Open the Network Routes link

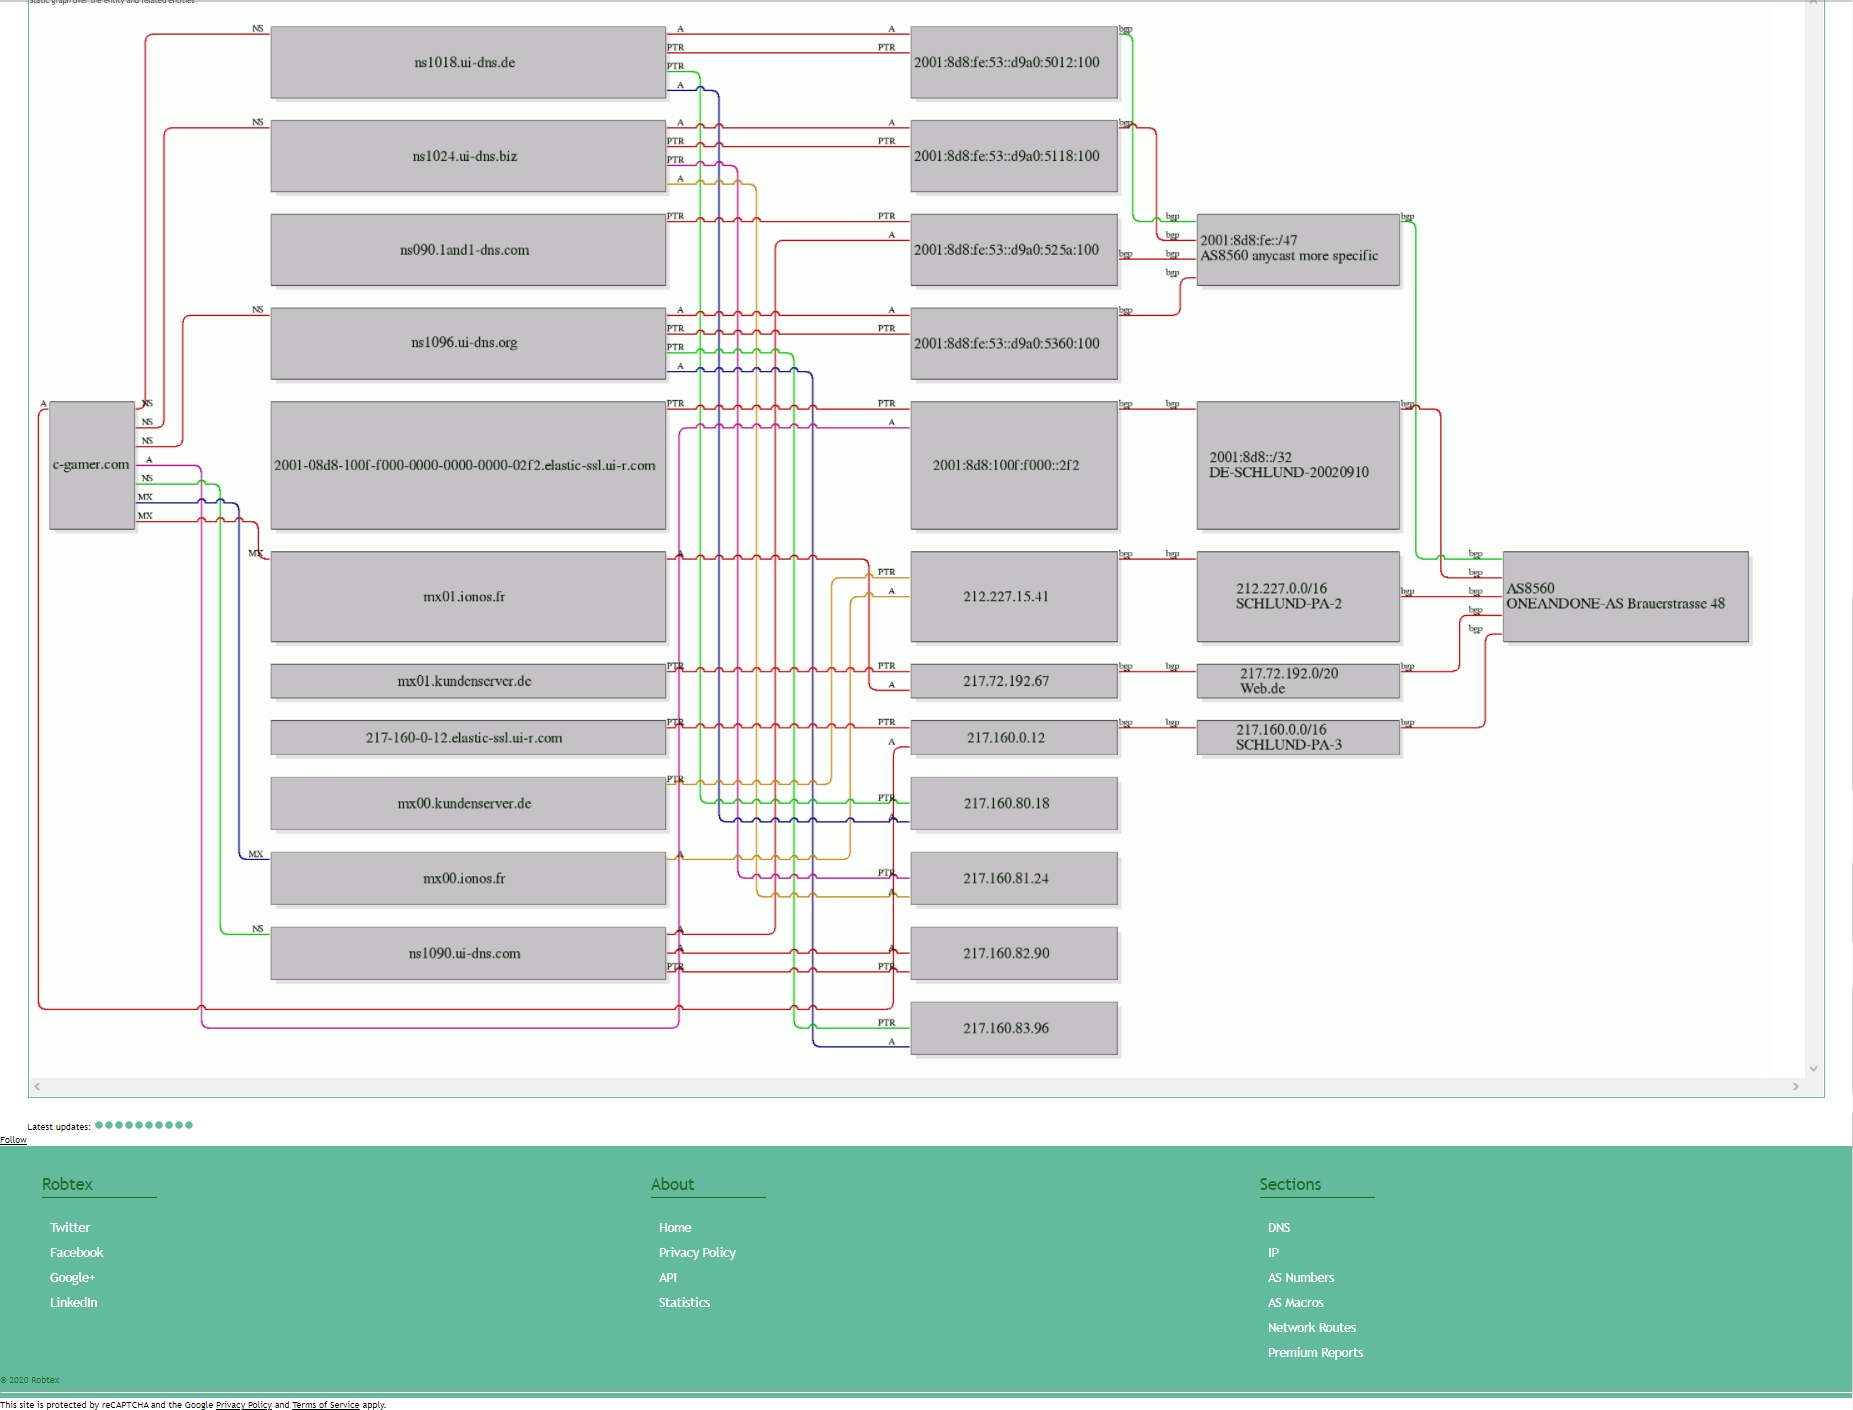click(x=1312, y=1327)
